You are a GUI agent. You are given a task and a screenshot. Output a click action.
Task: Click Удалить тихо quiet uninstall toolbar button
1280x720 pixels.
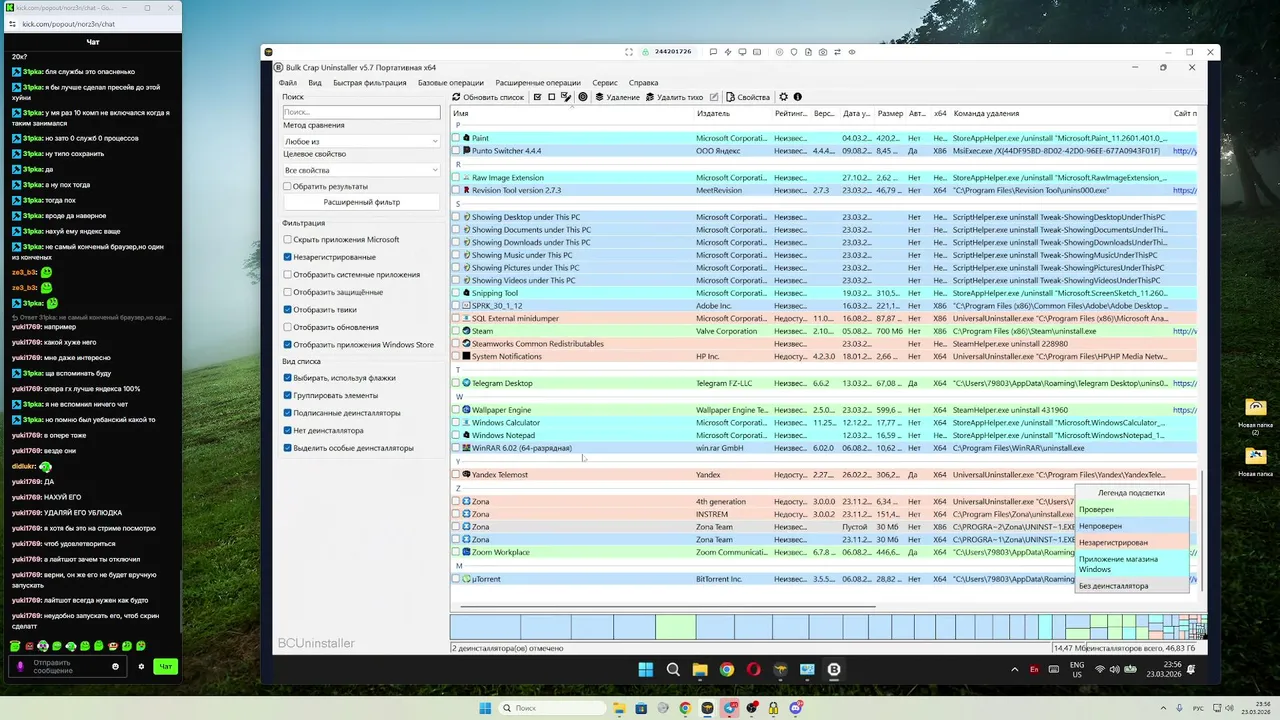click(675, 97)
